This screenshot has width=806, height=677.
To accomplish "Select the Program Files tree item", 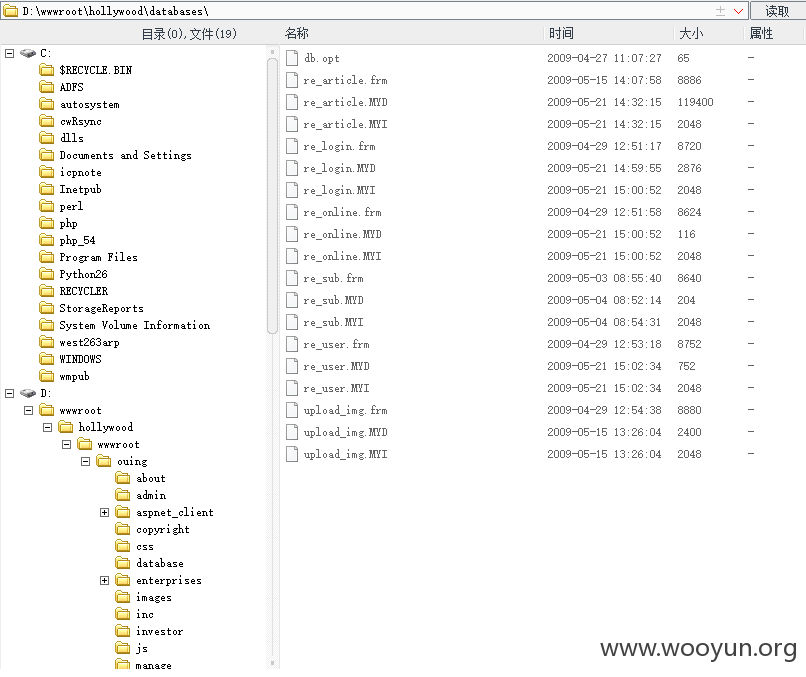I will click(98, 257).
